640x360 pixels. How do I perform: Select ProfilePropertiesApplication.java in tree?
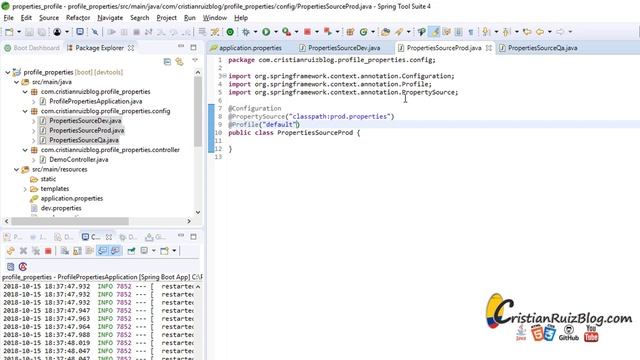tap(96, 101)
